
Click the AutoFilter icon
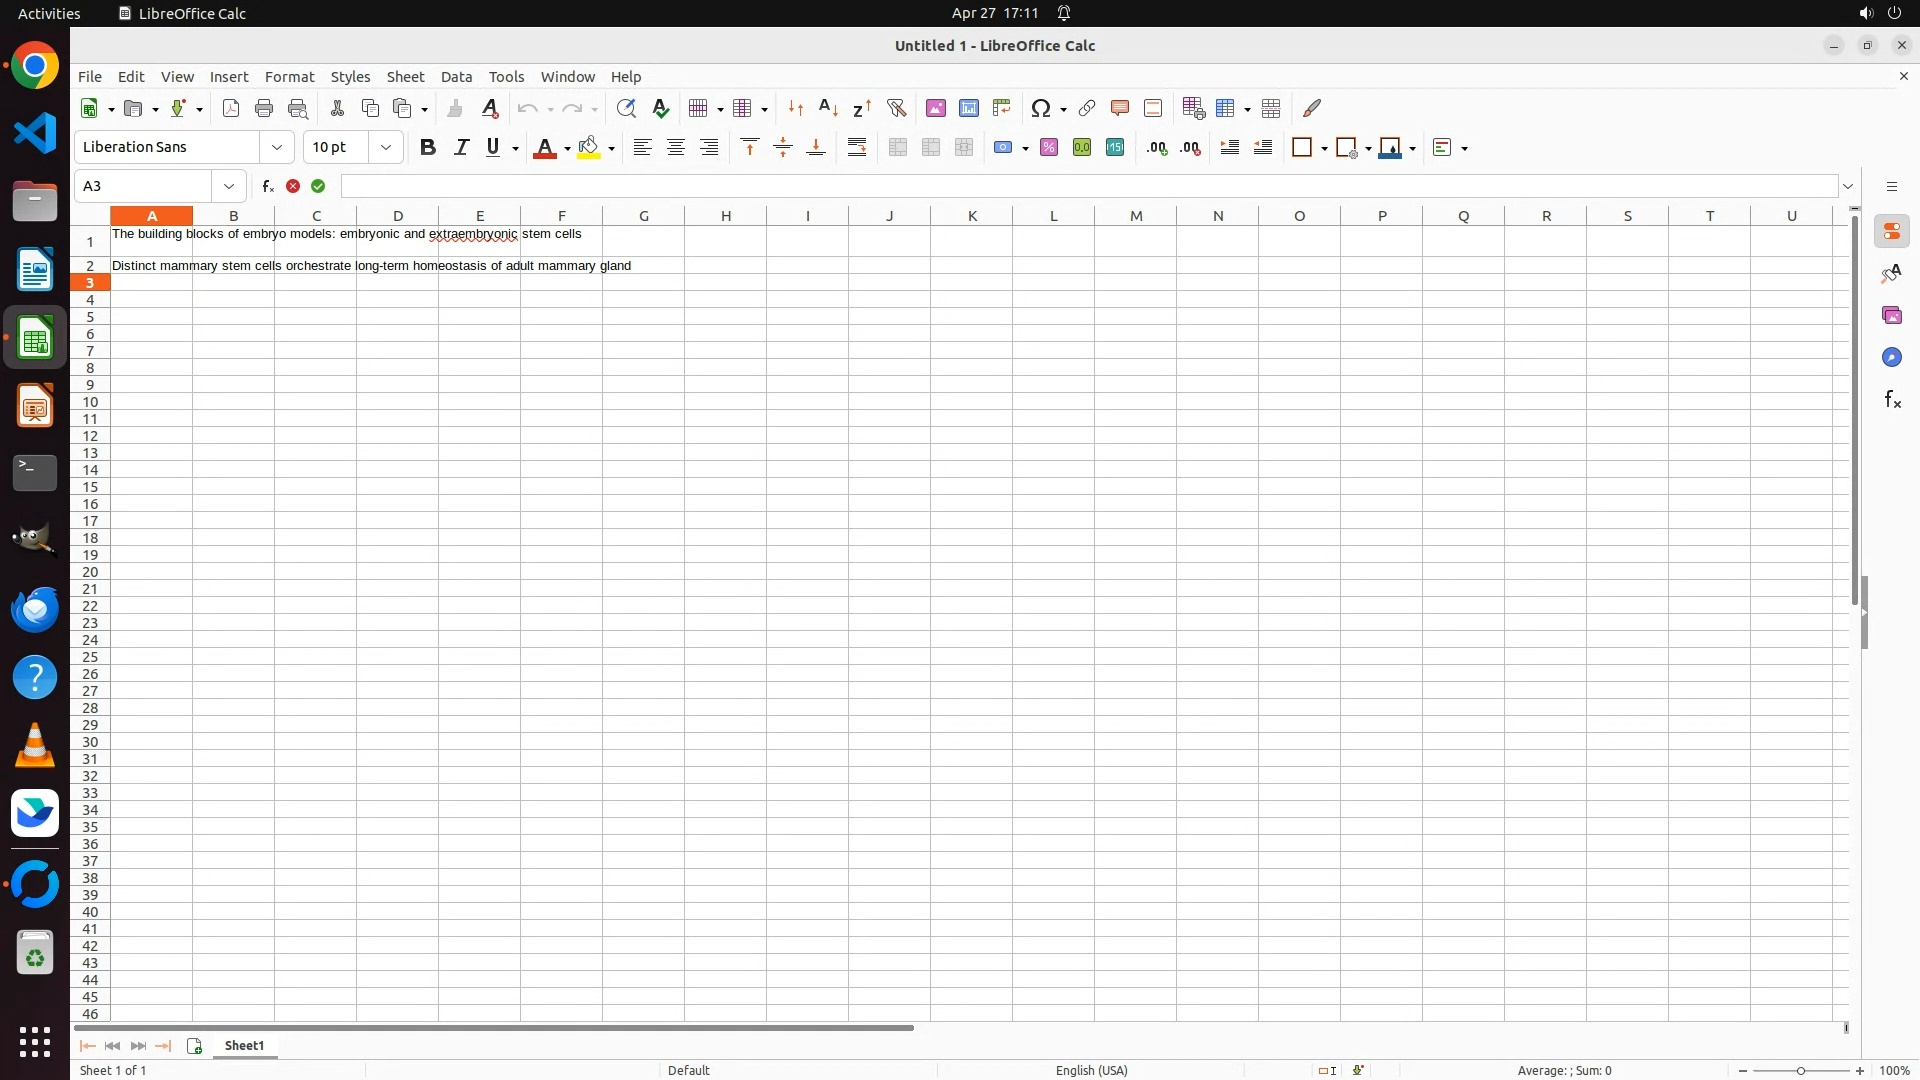point(896,108)
